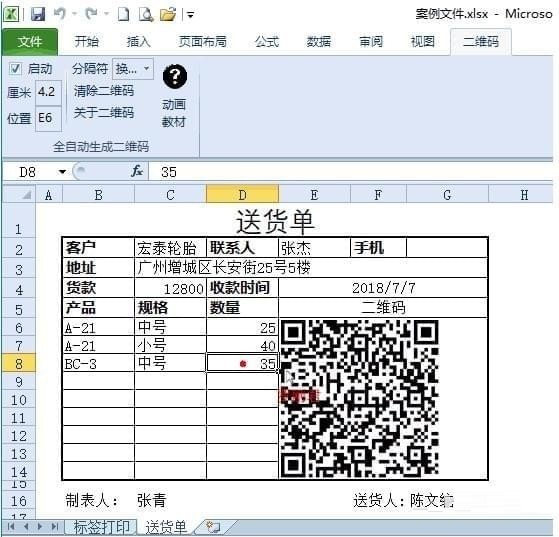Go to first sheet navigation arrow
Screen dimensions: 559x537
pyautogui.click(x=11, y=526)
